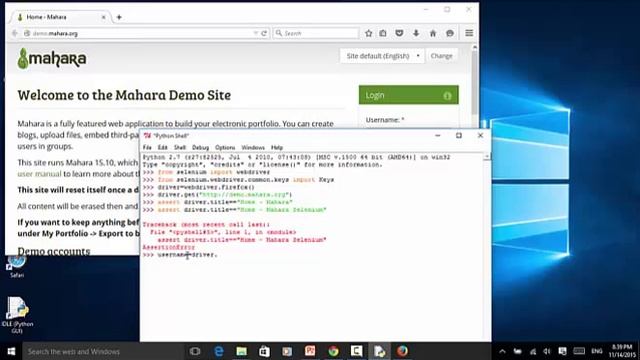Click the Traceback (most recent call last) line

(206, 225)
